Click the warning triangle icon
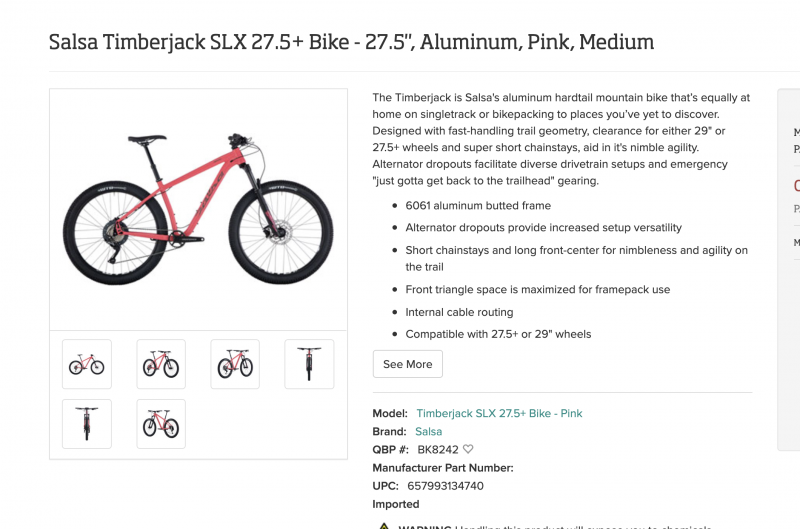Viewport: 800px width, 529px height. [383, 526]
